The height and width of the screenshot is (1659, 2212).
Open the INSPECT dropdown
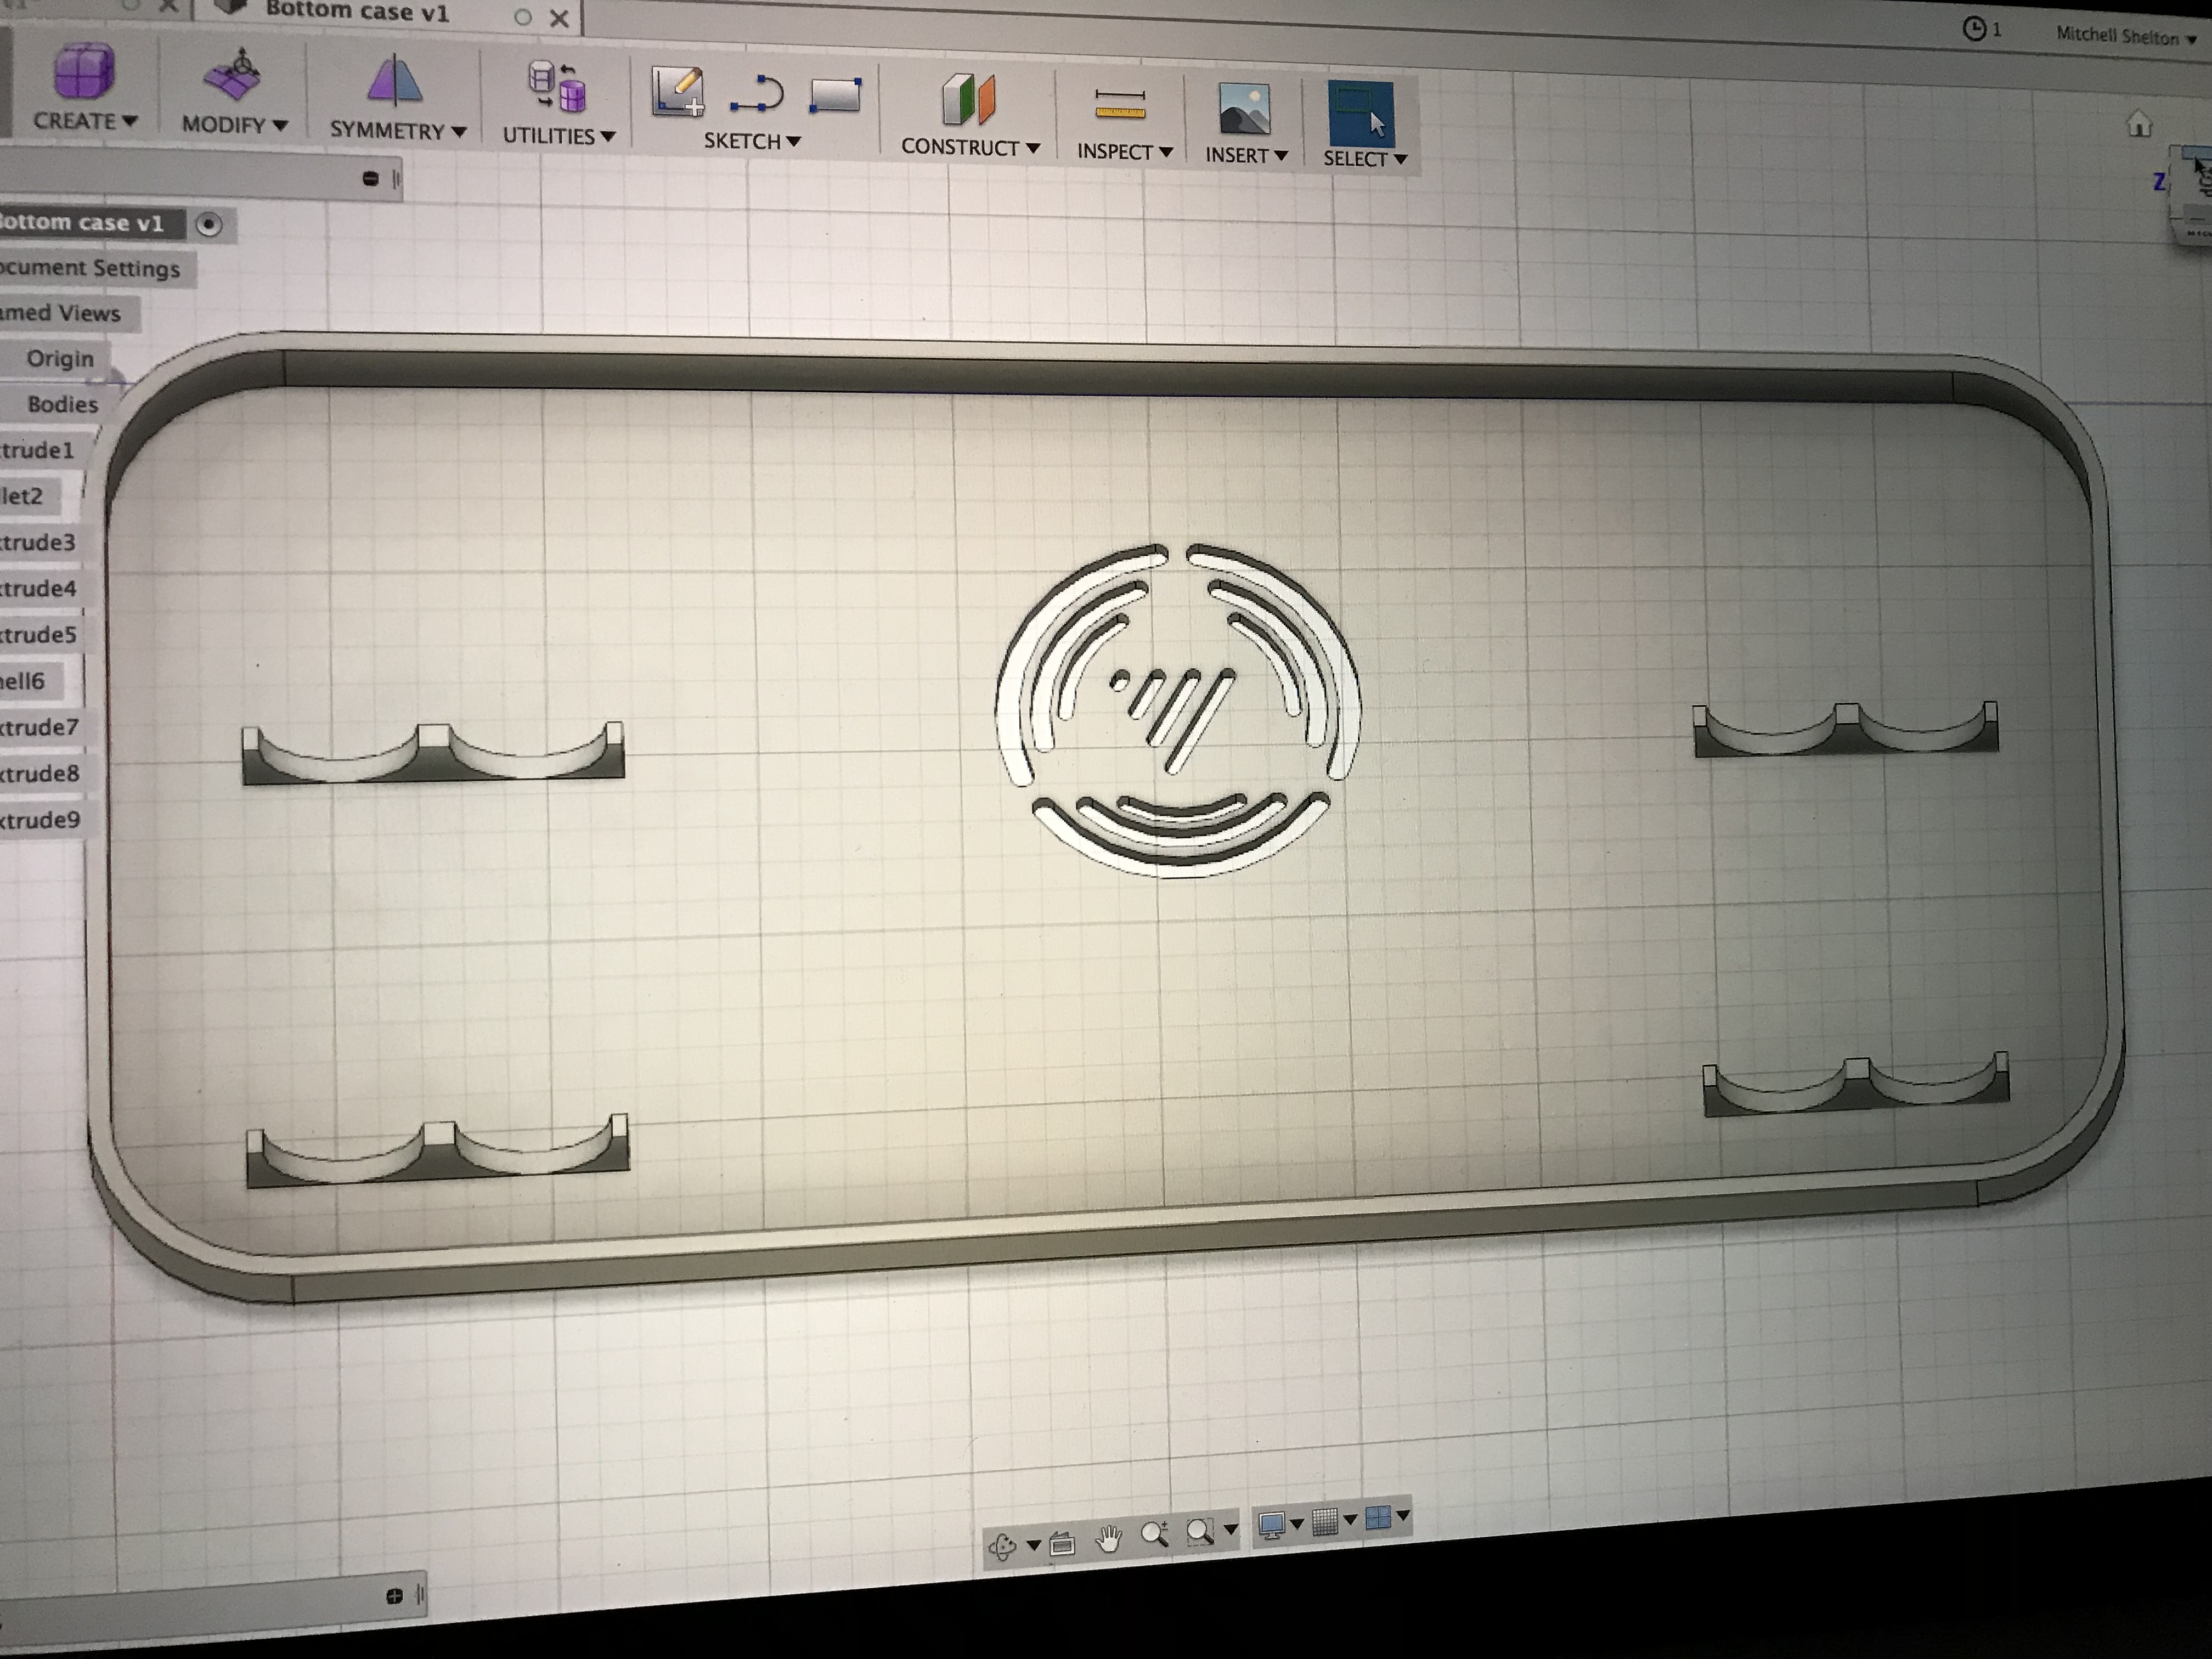coord(1124,152)
